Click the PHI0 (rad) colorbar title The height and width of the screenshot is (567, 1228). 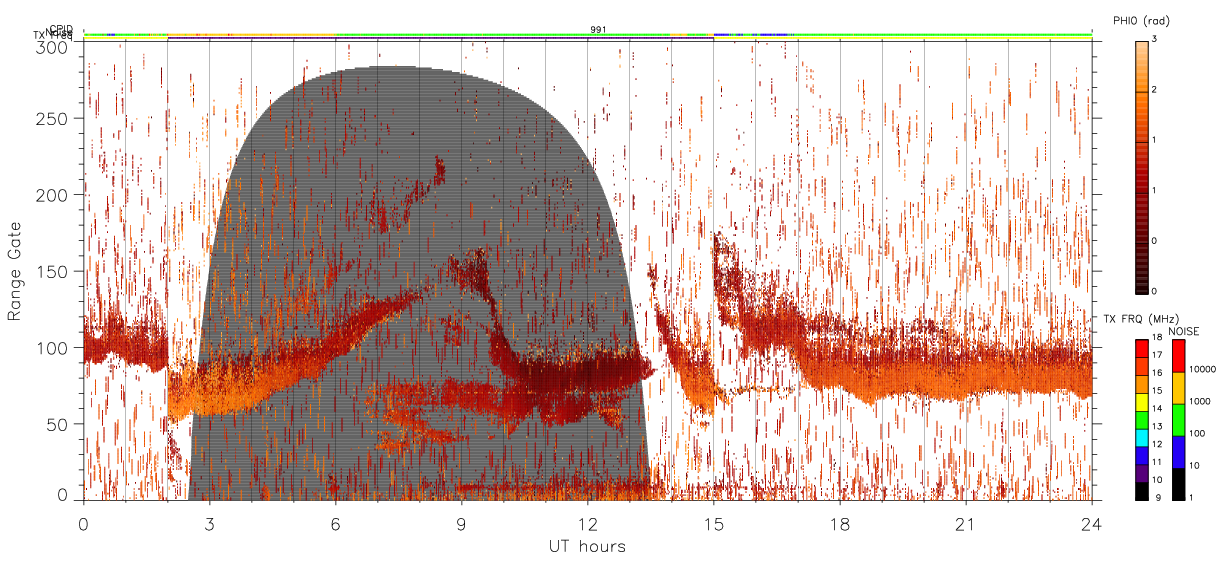[x=1141, y=21]
